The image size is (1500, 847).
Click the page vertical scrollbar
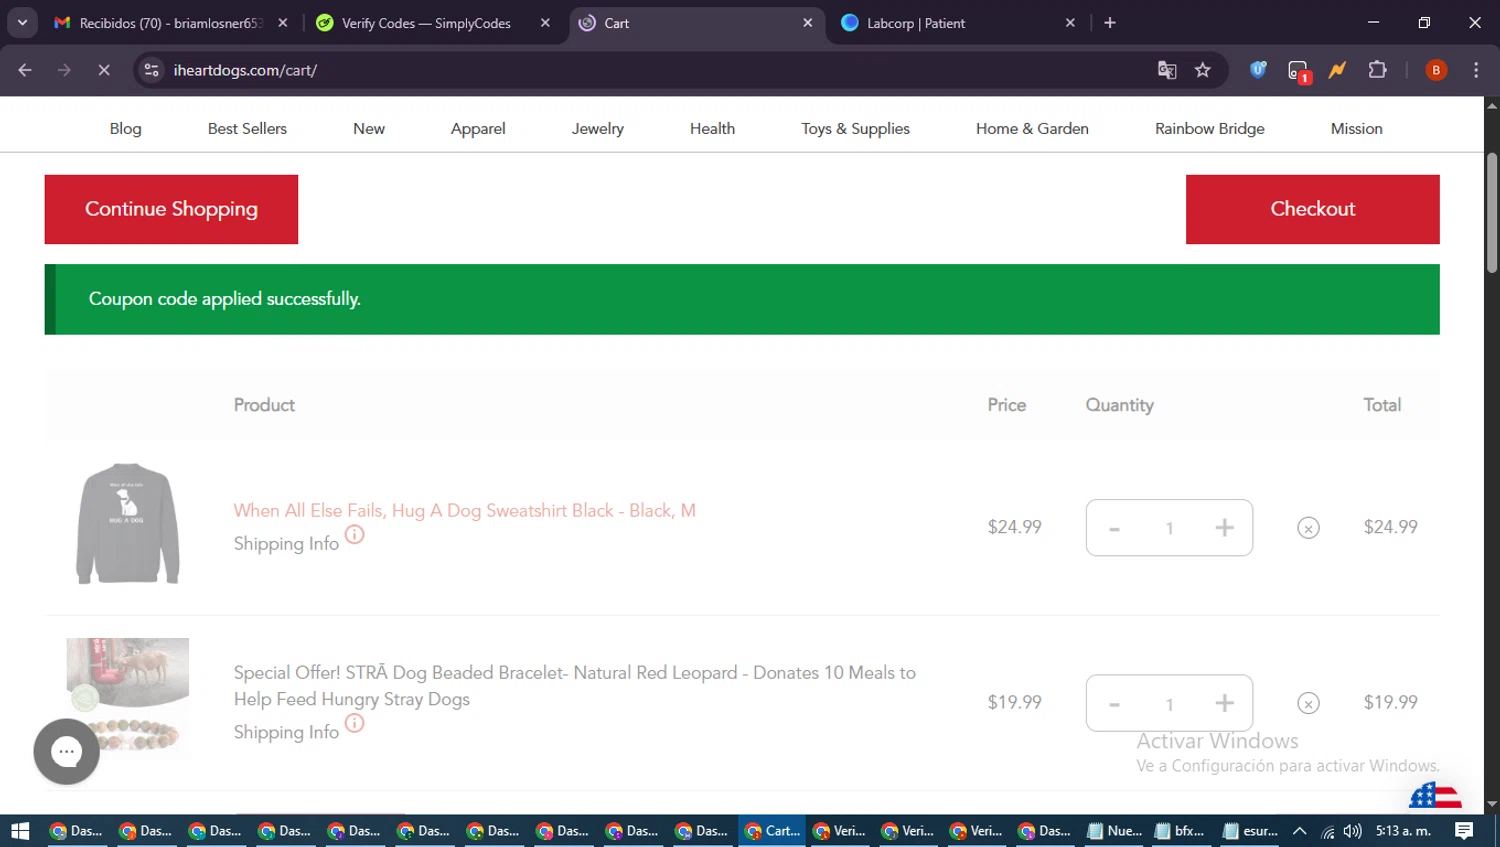point(1492,212)
